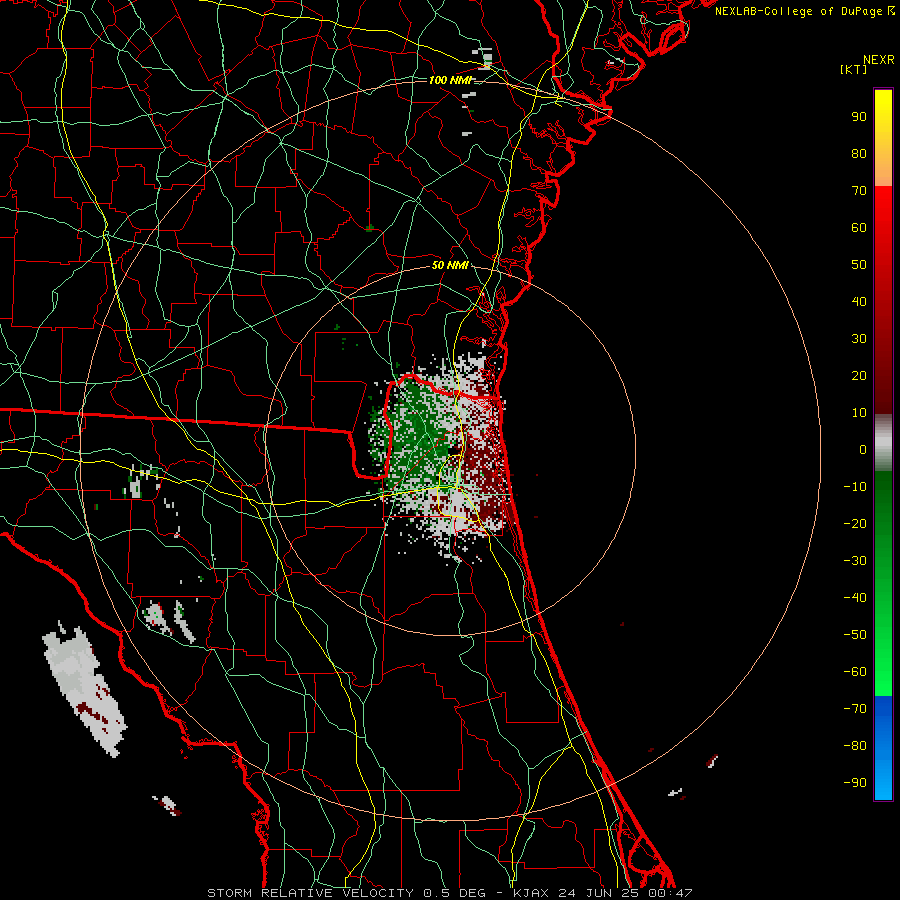Image resolution: width=900 pixels, height=900 pixels.
Task: Click the 60 value on velocity scale
Action: click(x=859, y=228)
